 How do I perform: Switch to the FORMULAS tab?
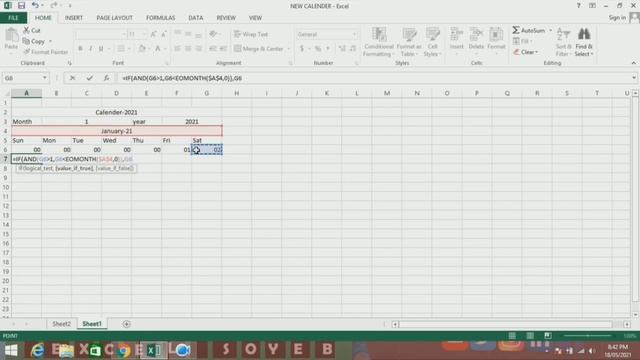click(x=160, y=18)
